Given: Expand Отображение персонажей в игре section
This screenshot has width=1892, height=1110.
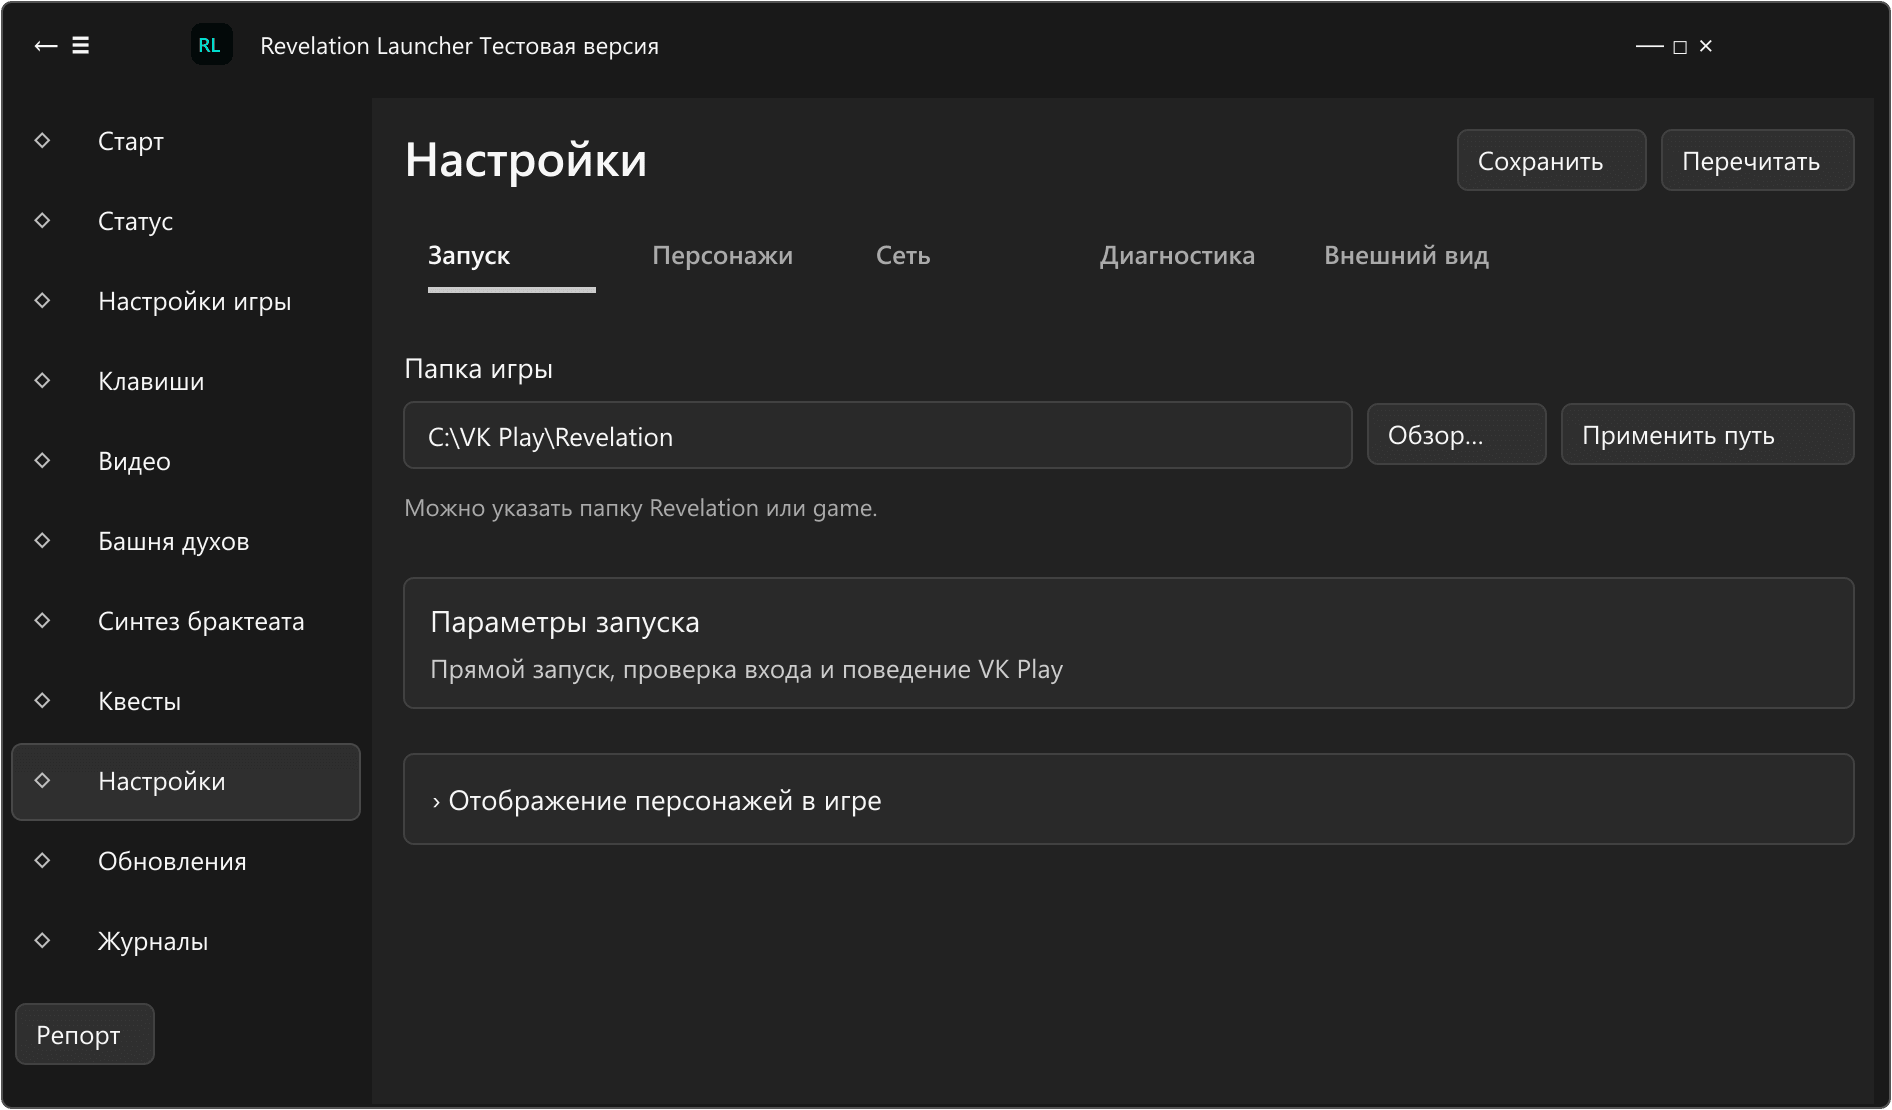Looking at the screenshot, I should (1128, 799).
